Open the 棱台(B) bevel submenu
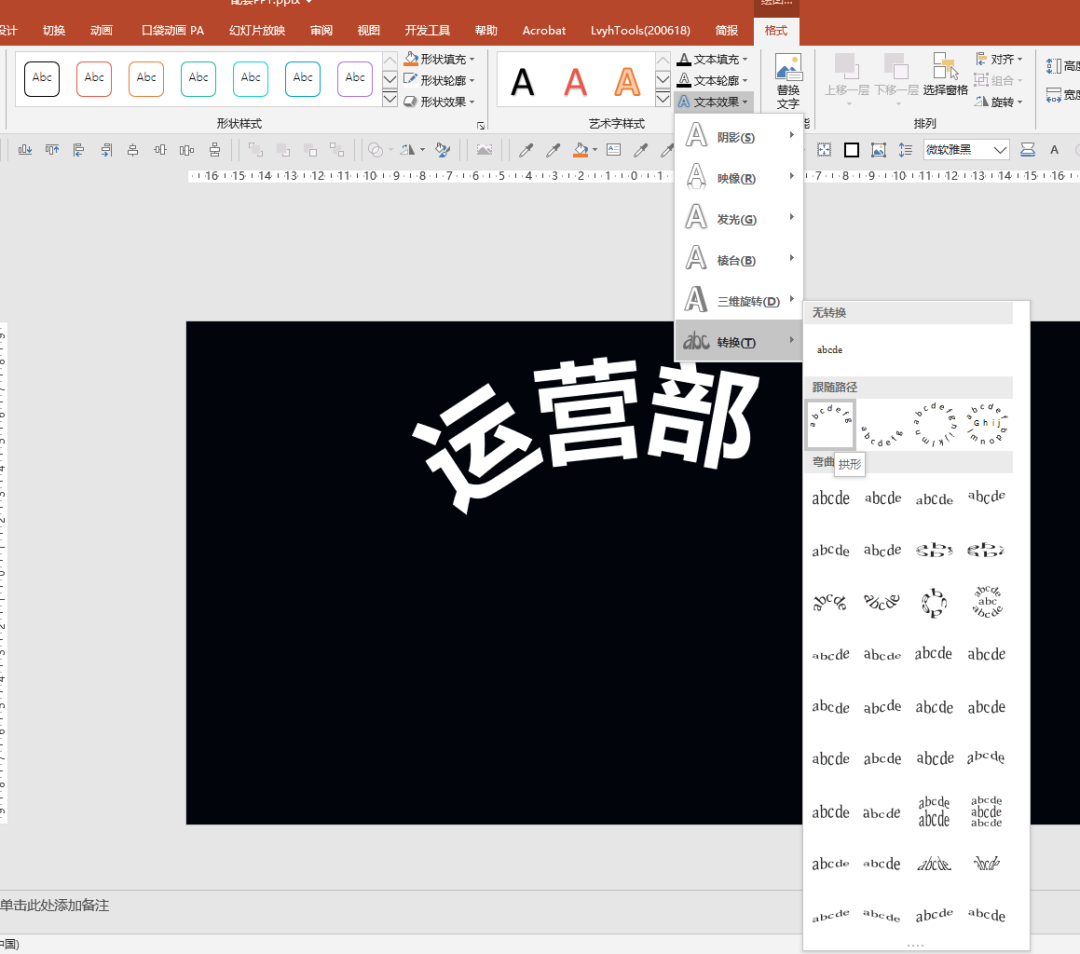This screenshot has height=954, width=1080. click(x=738, y=260)
